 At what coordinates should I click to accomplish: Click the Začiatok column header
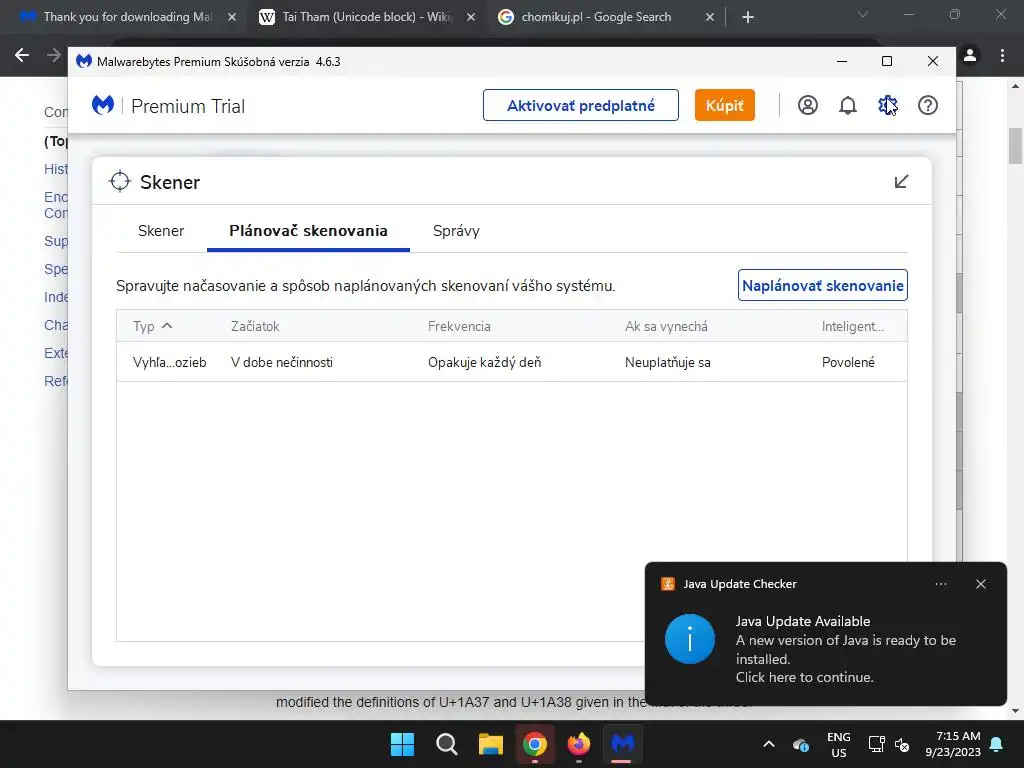point(255,326)
